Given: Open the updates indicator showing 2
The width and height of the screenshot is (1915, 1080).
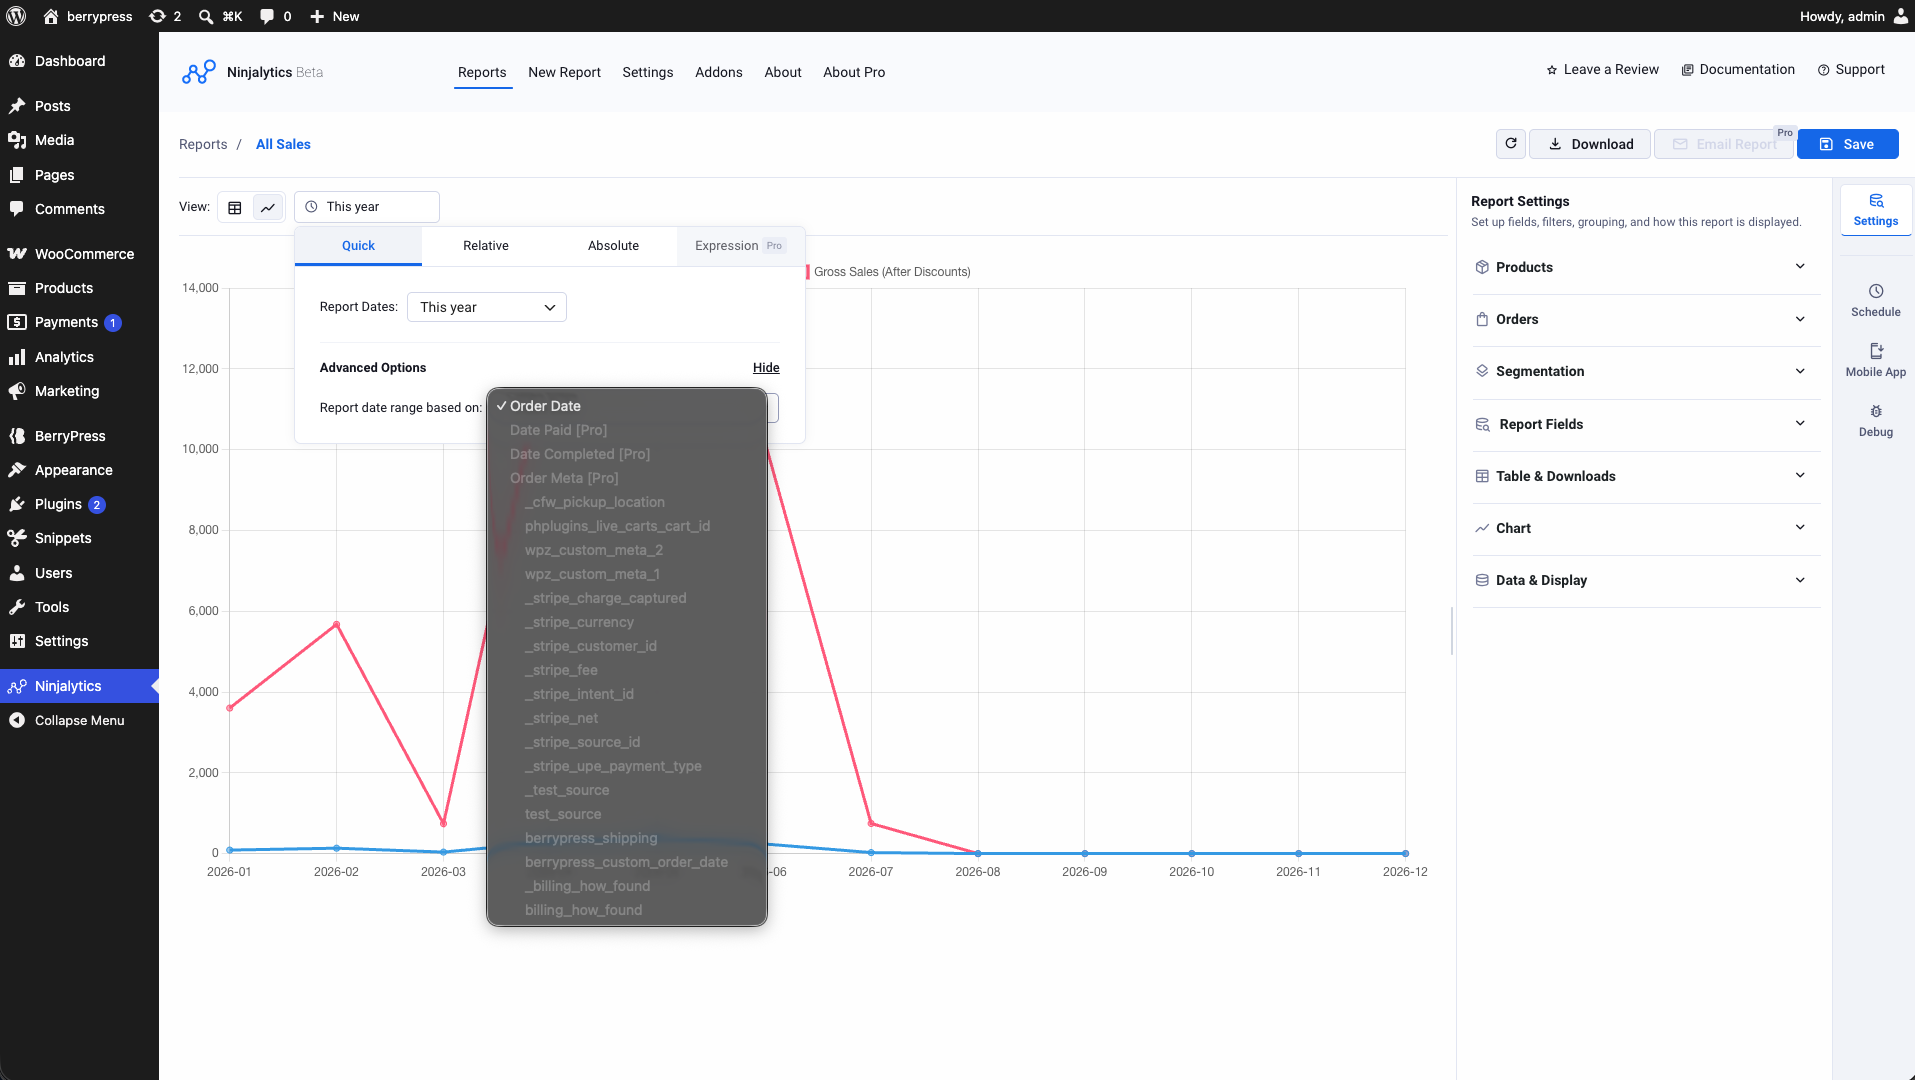Looking at the screenshot, I should 165,16.
